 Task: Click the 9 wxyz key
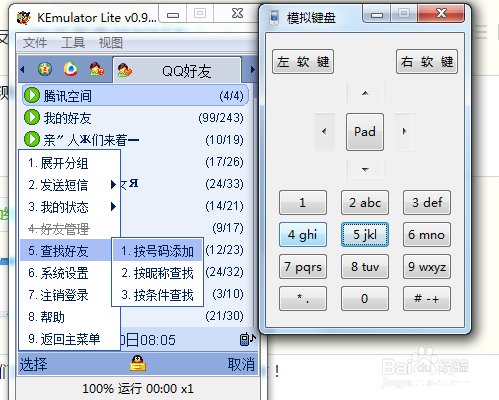pyautogui.click(x=427, y=267)
